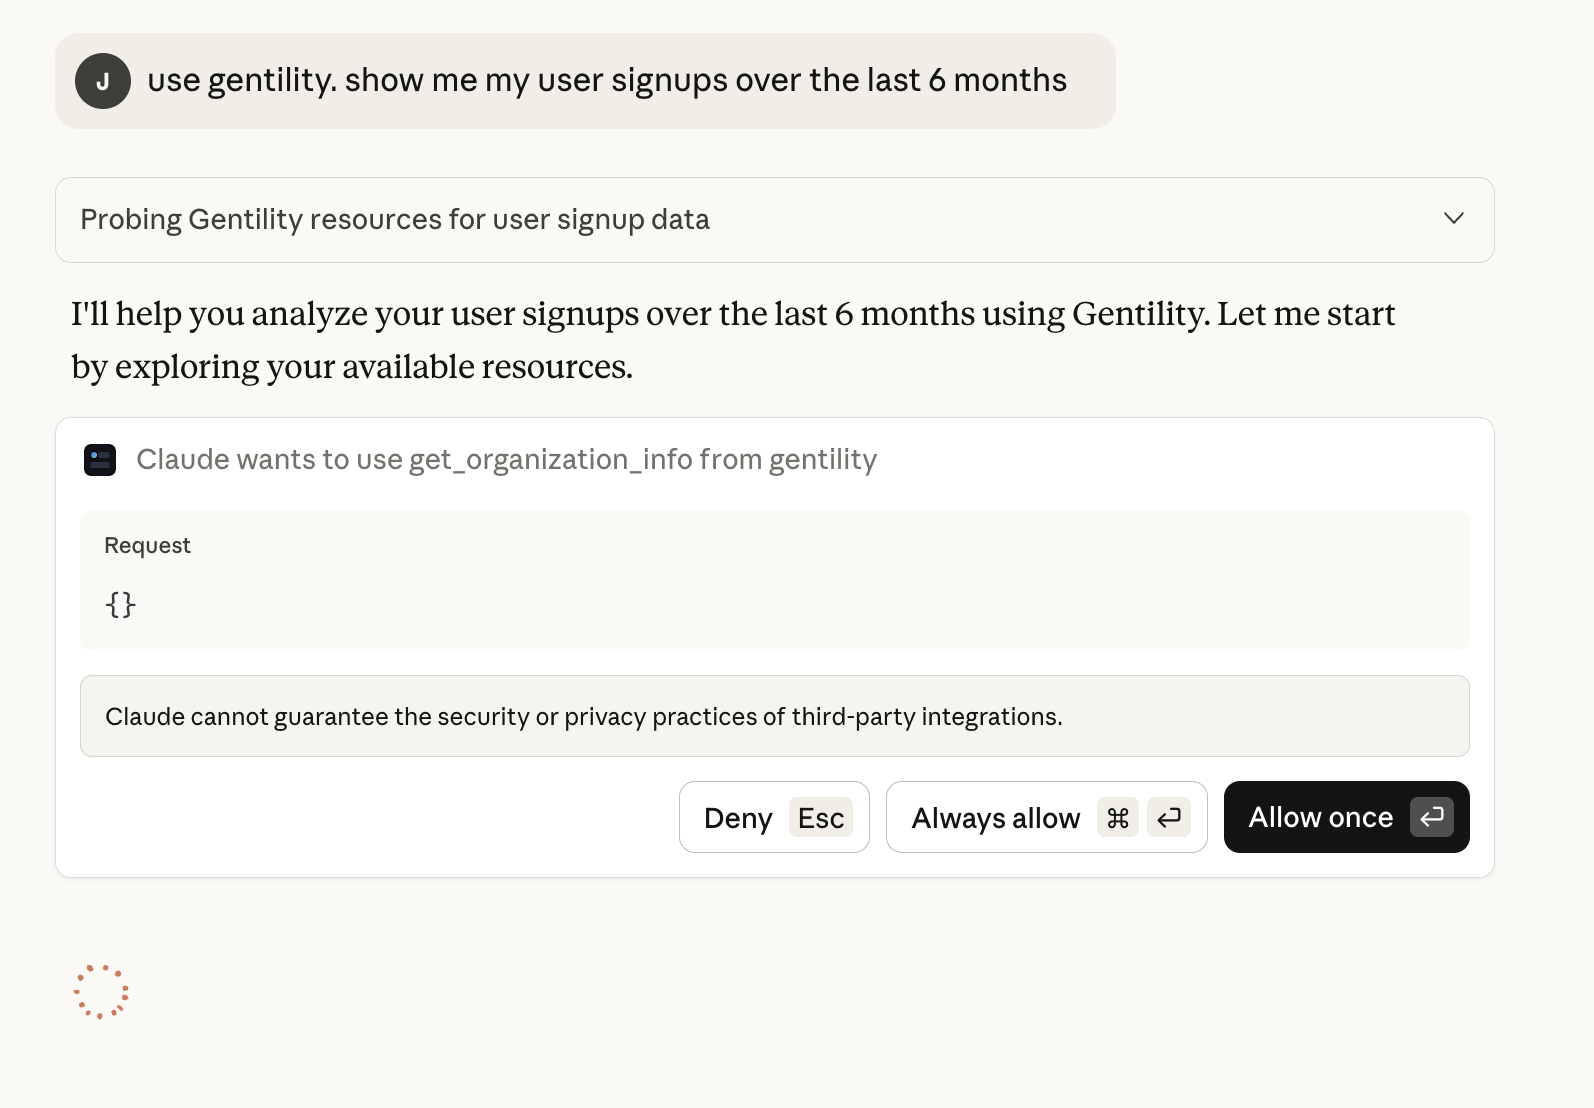Screen dimensions: 1594x1108
Task: Click the user avatar with letter J
Action: pos(102,81)
